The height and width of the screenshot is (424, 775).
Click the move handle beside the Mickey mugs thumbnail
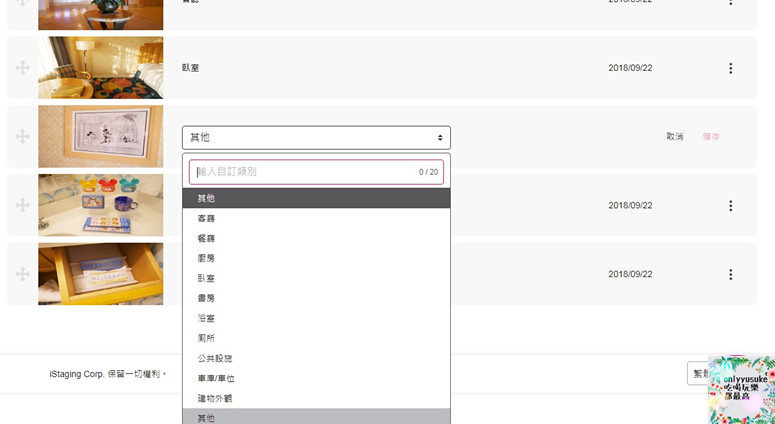coord(22,205)
